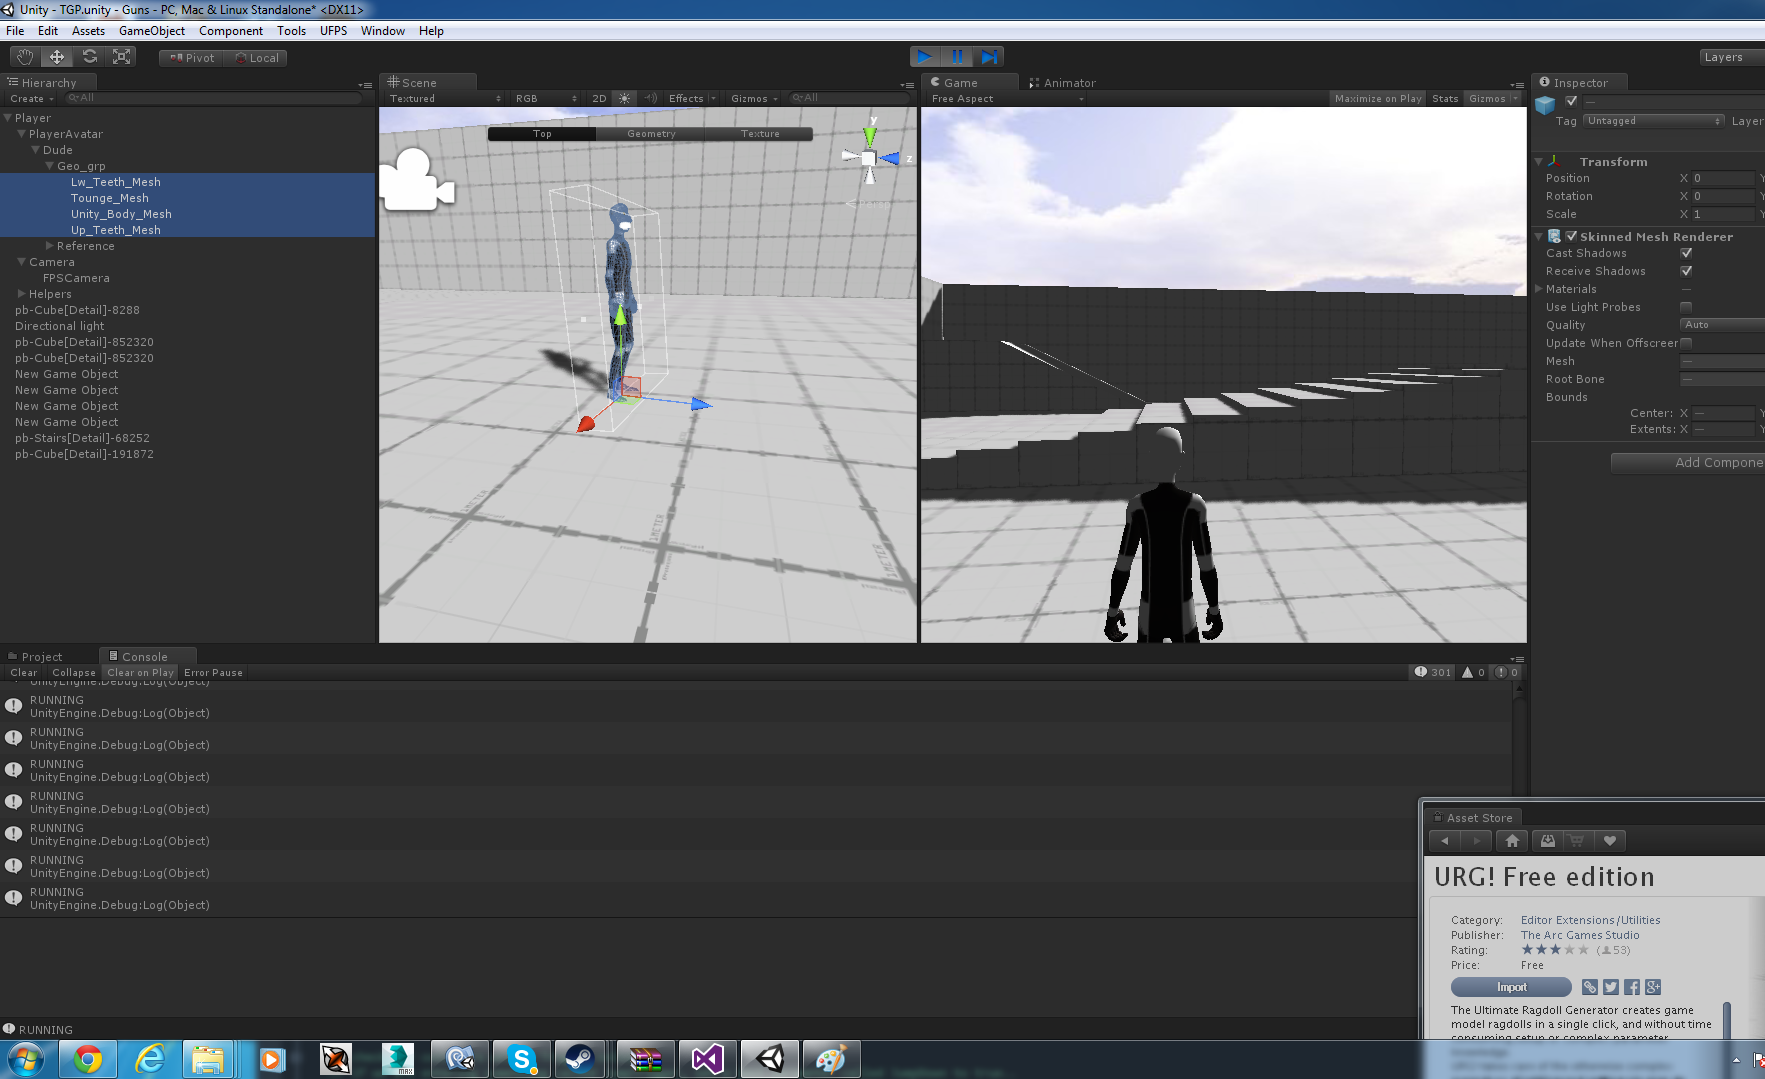Share asset on Facebook
Image resolution: width=1765 pixels, height=1079 pixels.
[x=1632, y=987]
